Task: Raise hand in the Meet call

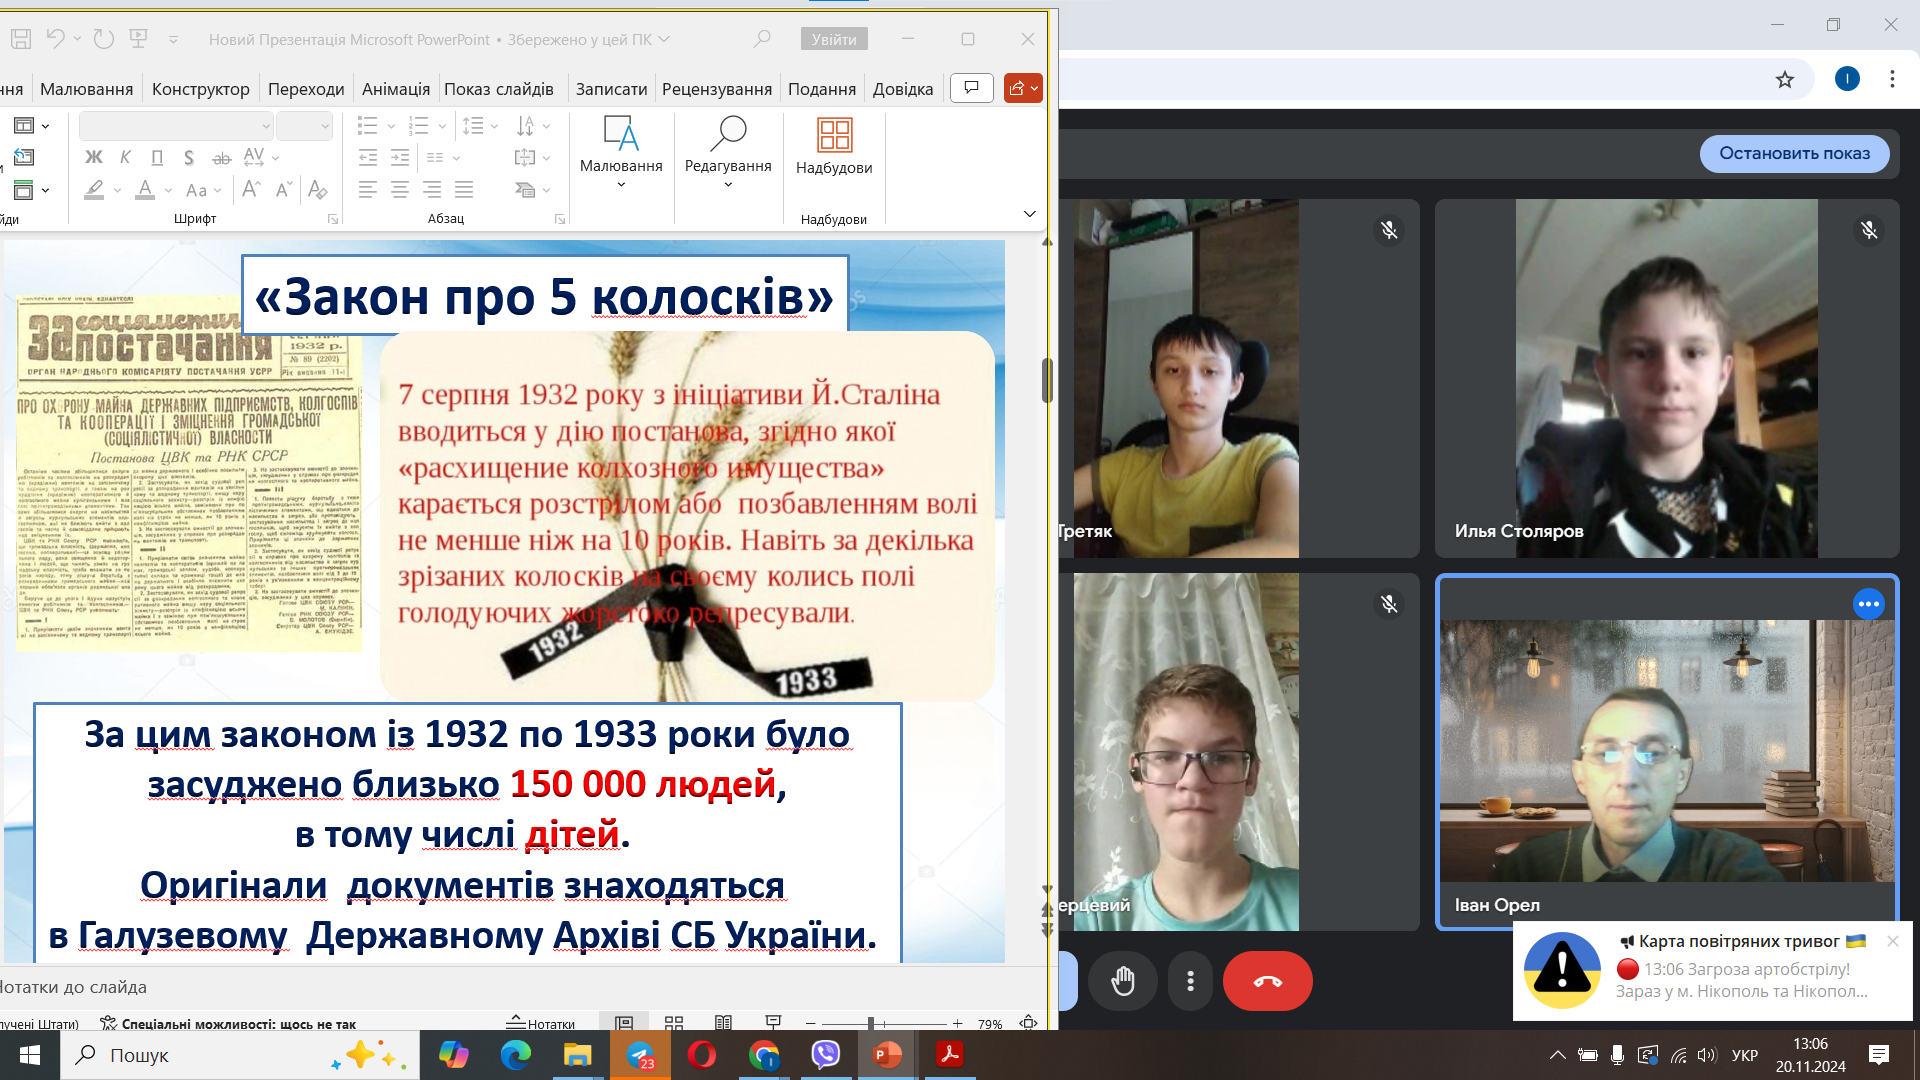Action: [1123, 981]
